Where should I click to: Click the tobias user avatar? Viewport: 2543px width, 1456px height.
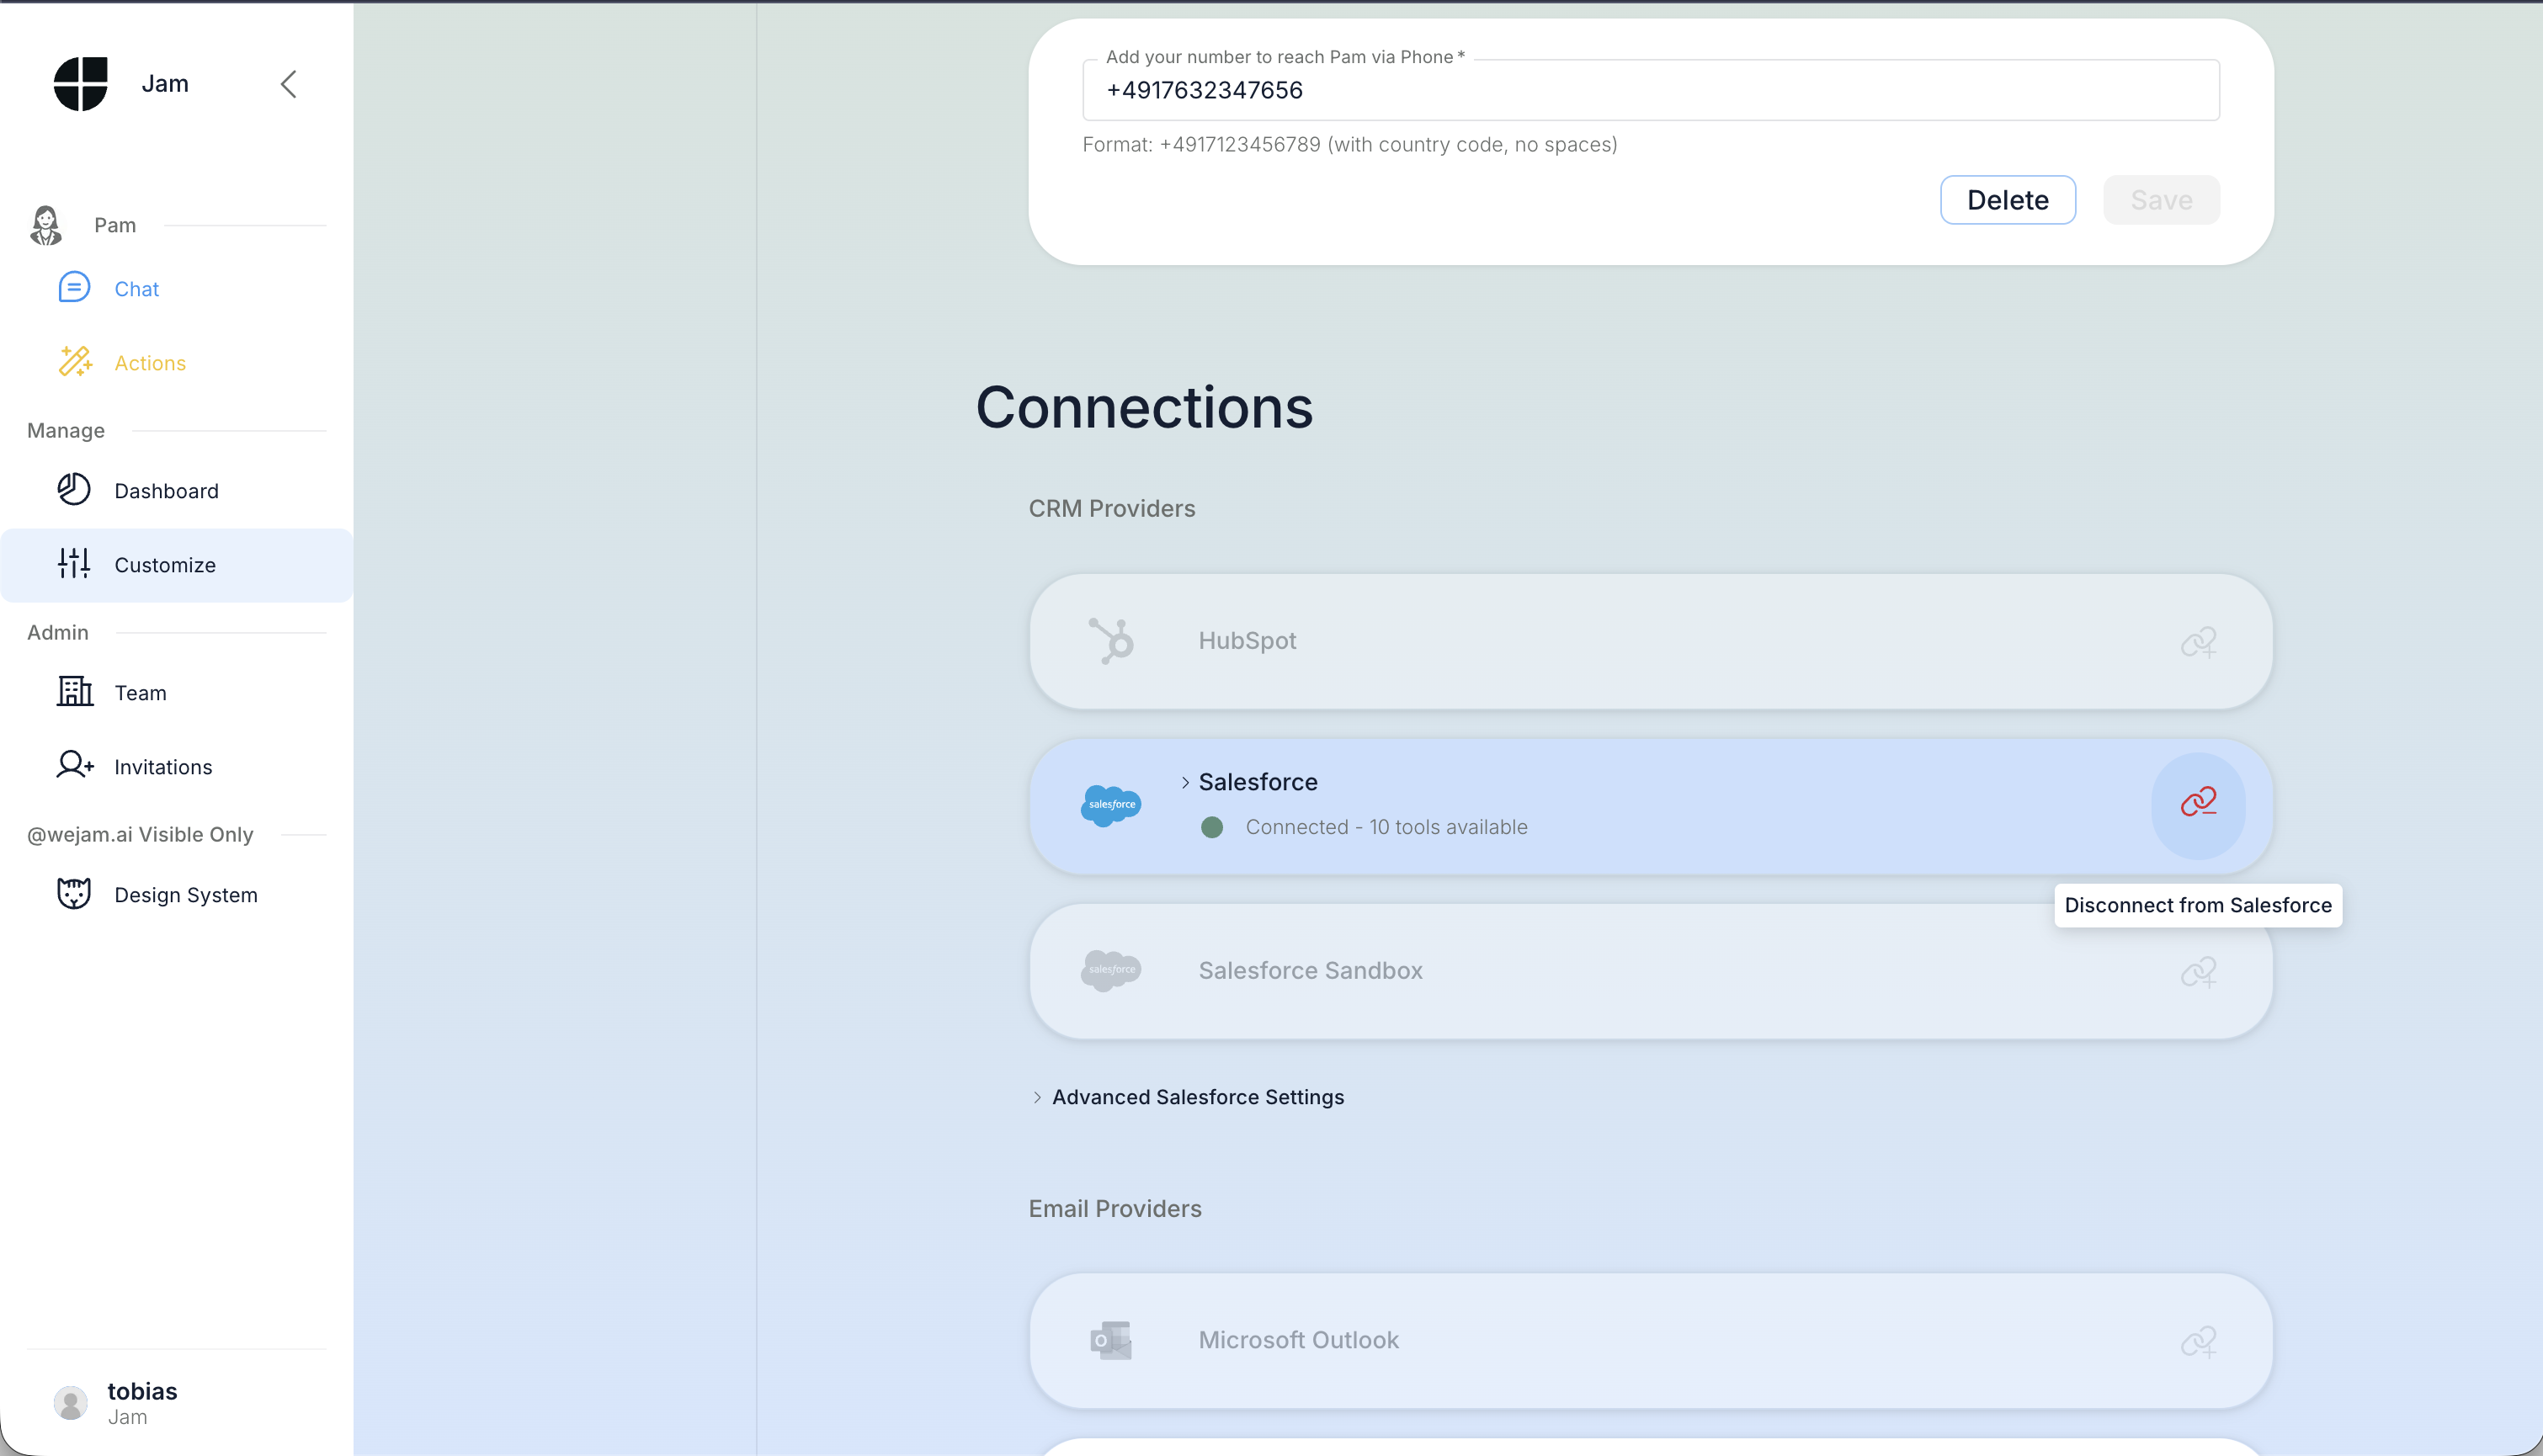tap(71, 1403)
